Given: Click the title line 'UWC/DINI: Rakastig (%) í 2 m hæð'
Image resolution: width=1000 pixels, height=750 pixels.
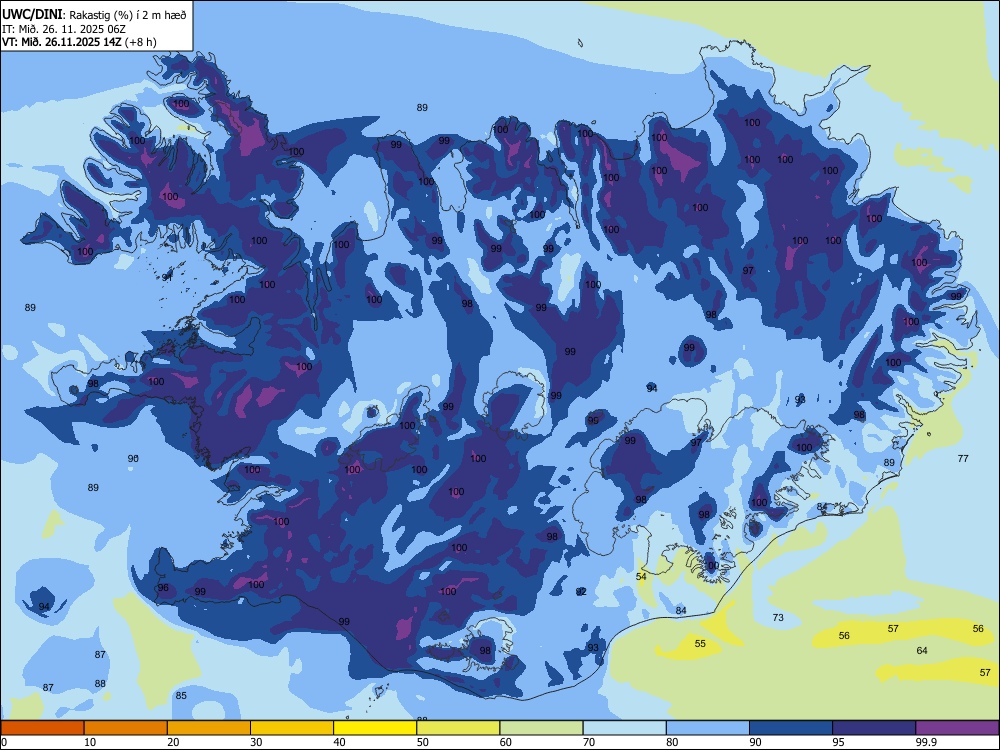Looking at the screenshot, I should tap(94, 15).
